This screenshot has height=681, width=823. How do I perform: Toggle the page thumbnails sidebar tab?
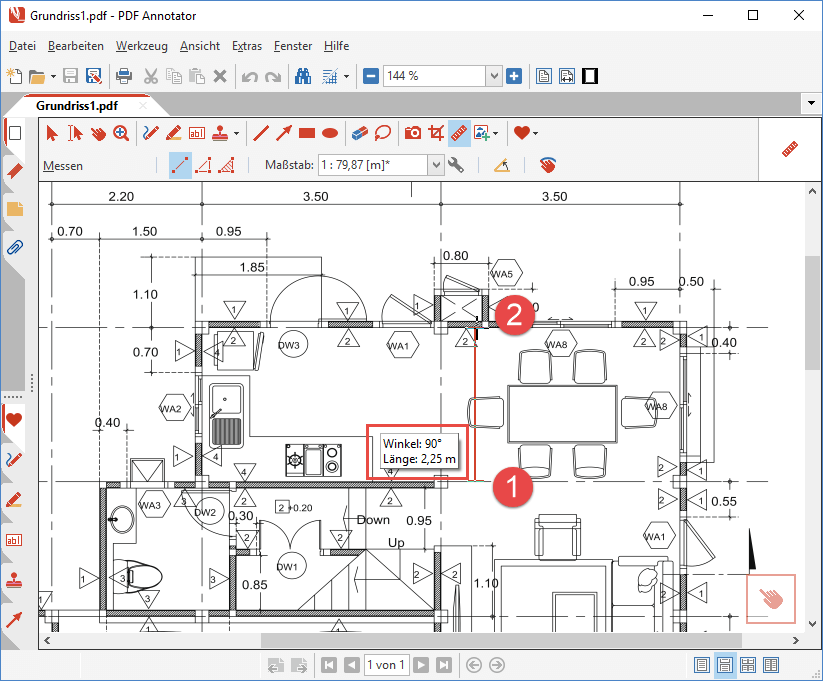pos(15,133)
